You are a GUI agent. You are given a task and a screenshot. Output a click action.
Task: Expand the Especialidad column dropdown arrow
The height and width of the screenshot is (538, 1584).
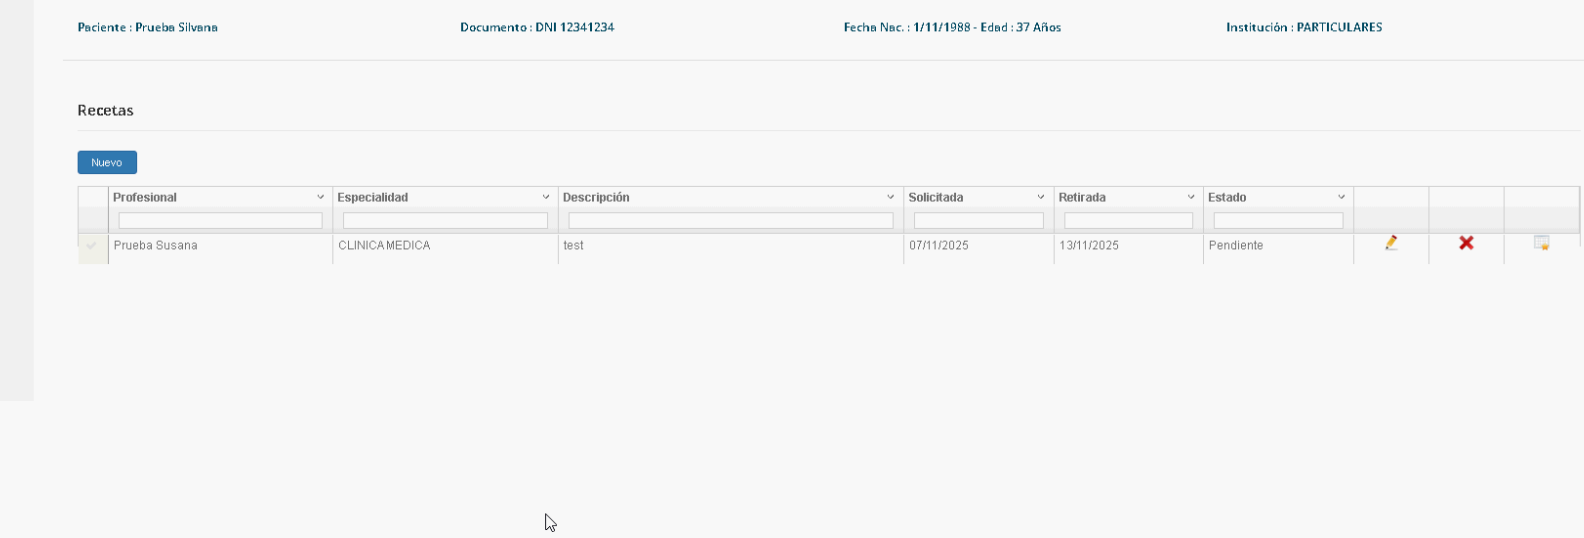pos(545,198)
